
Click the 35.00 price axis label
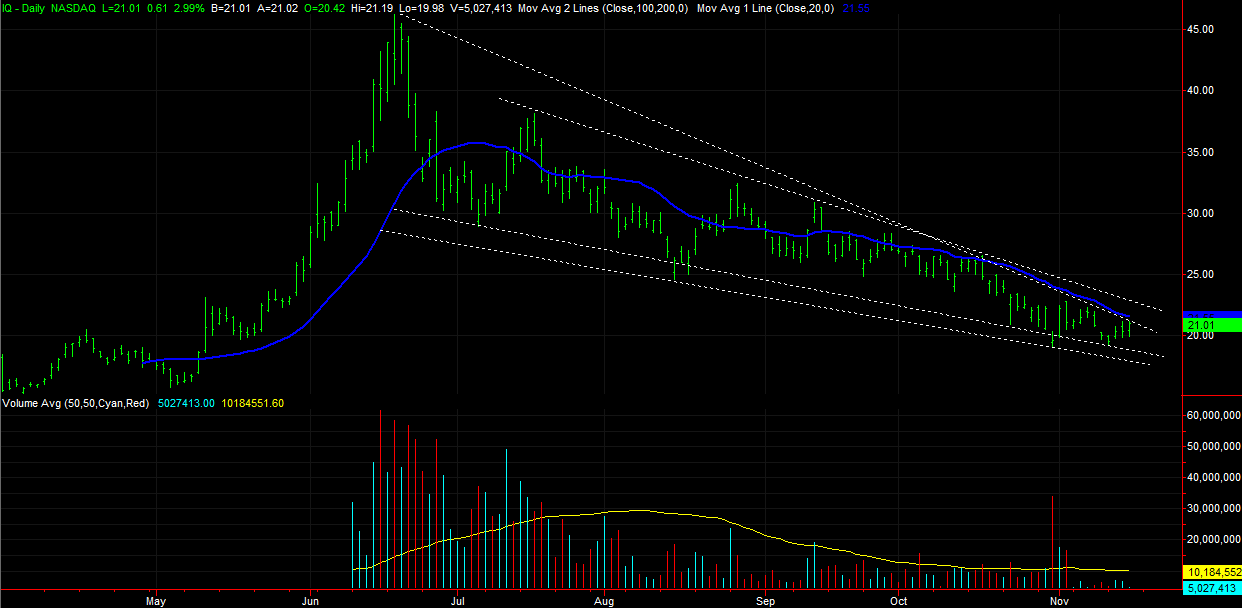point(1199,152)
